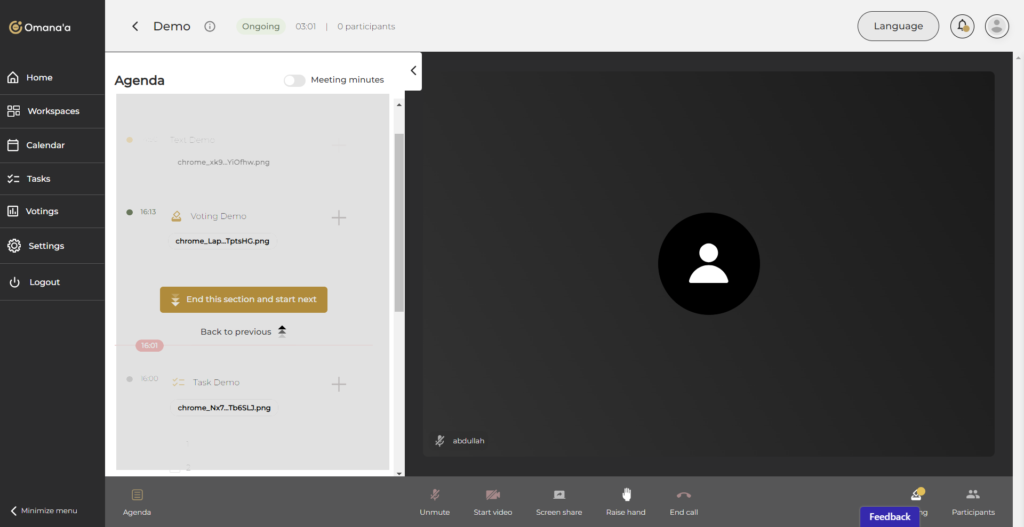Open the Participants panel

pyautogui.click(x=972, y=501)
